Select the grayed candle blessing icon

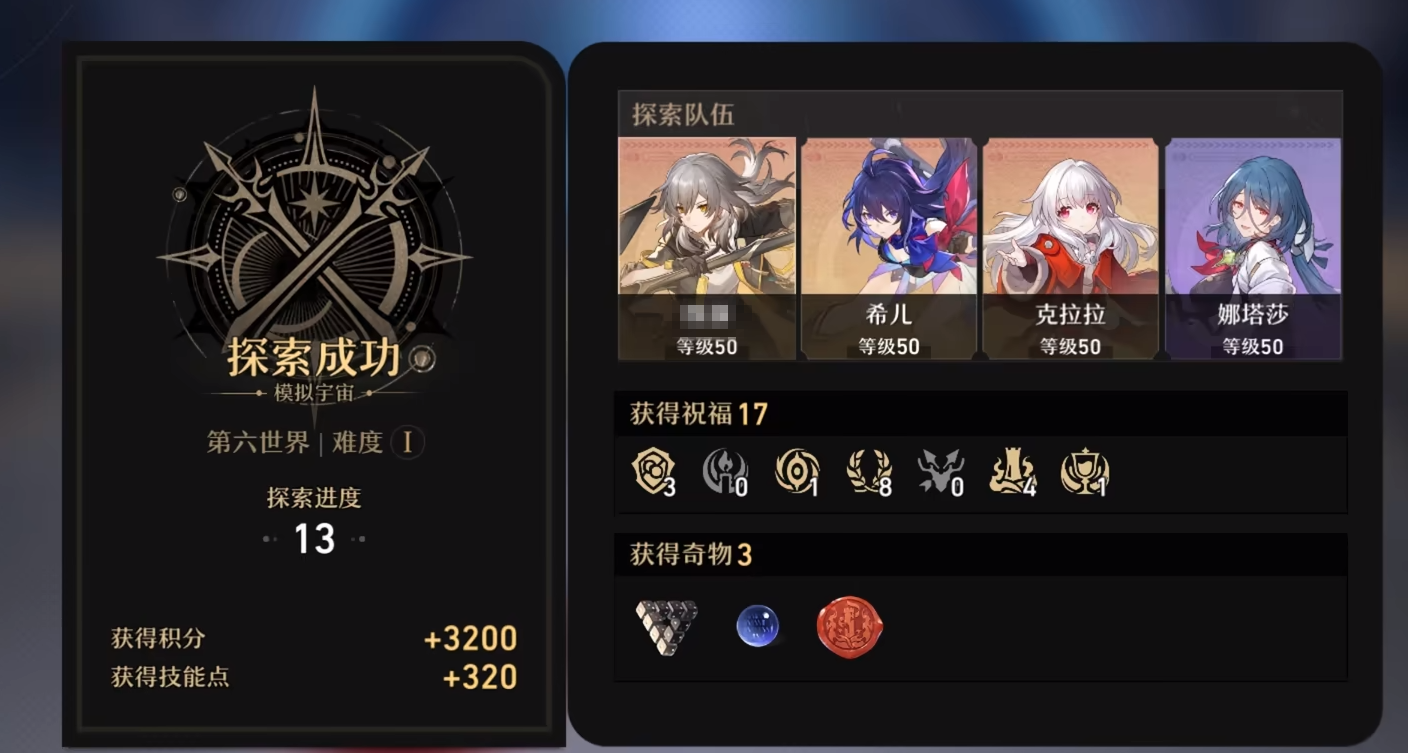[x=724, y=471]
